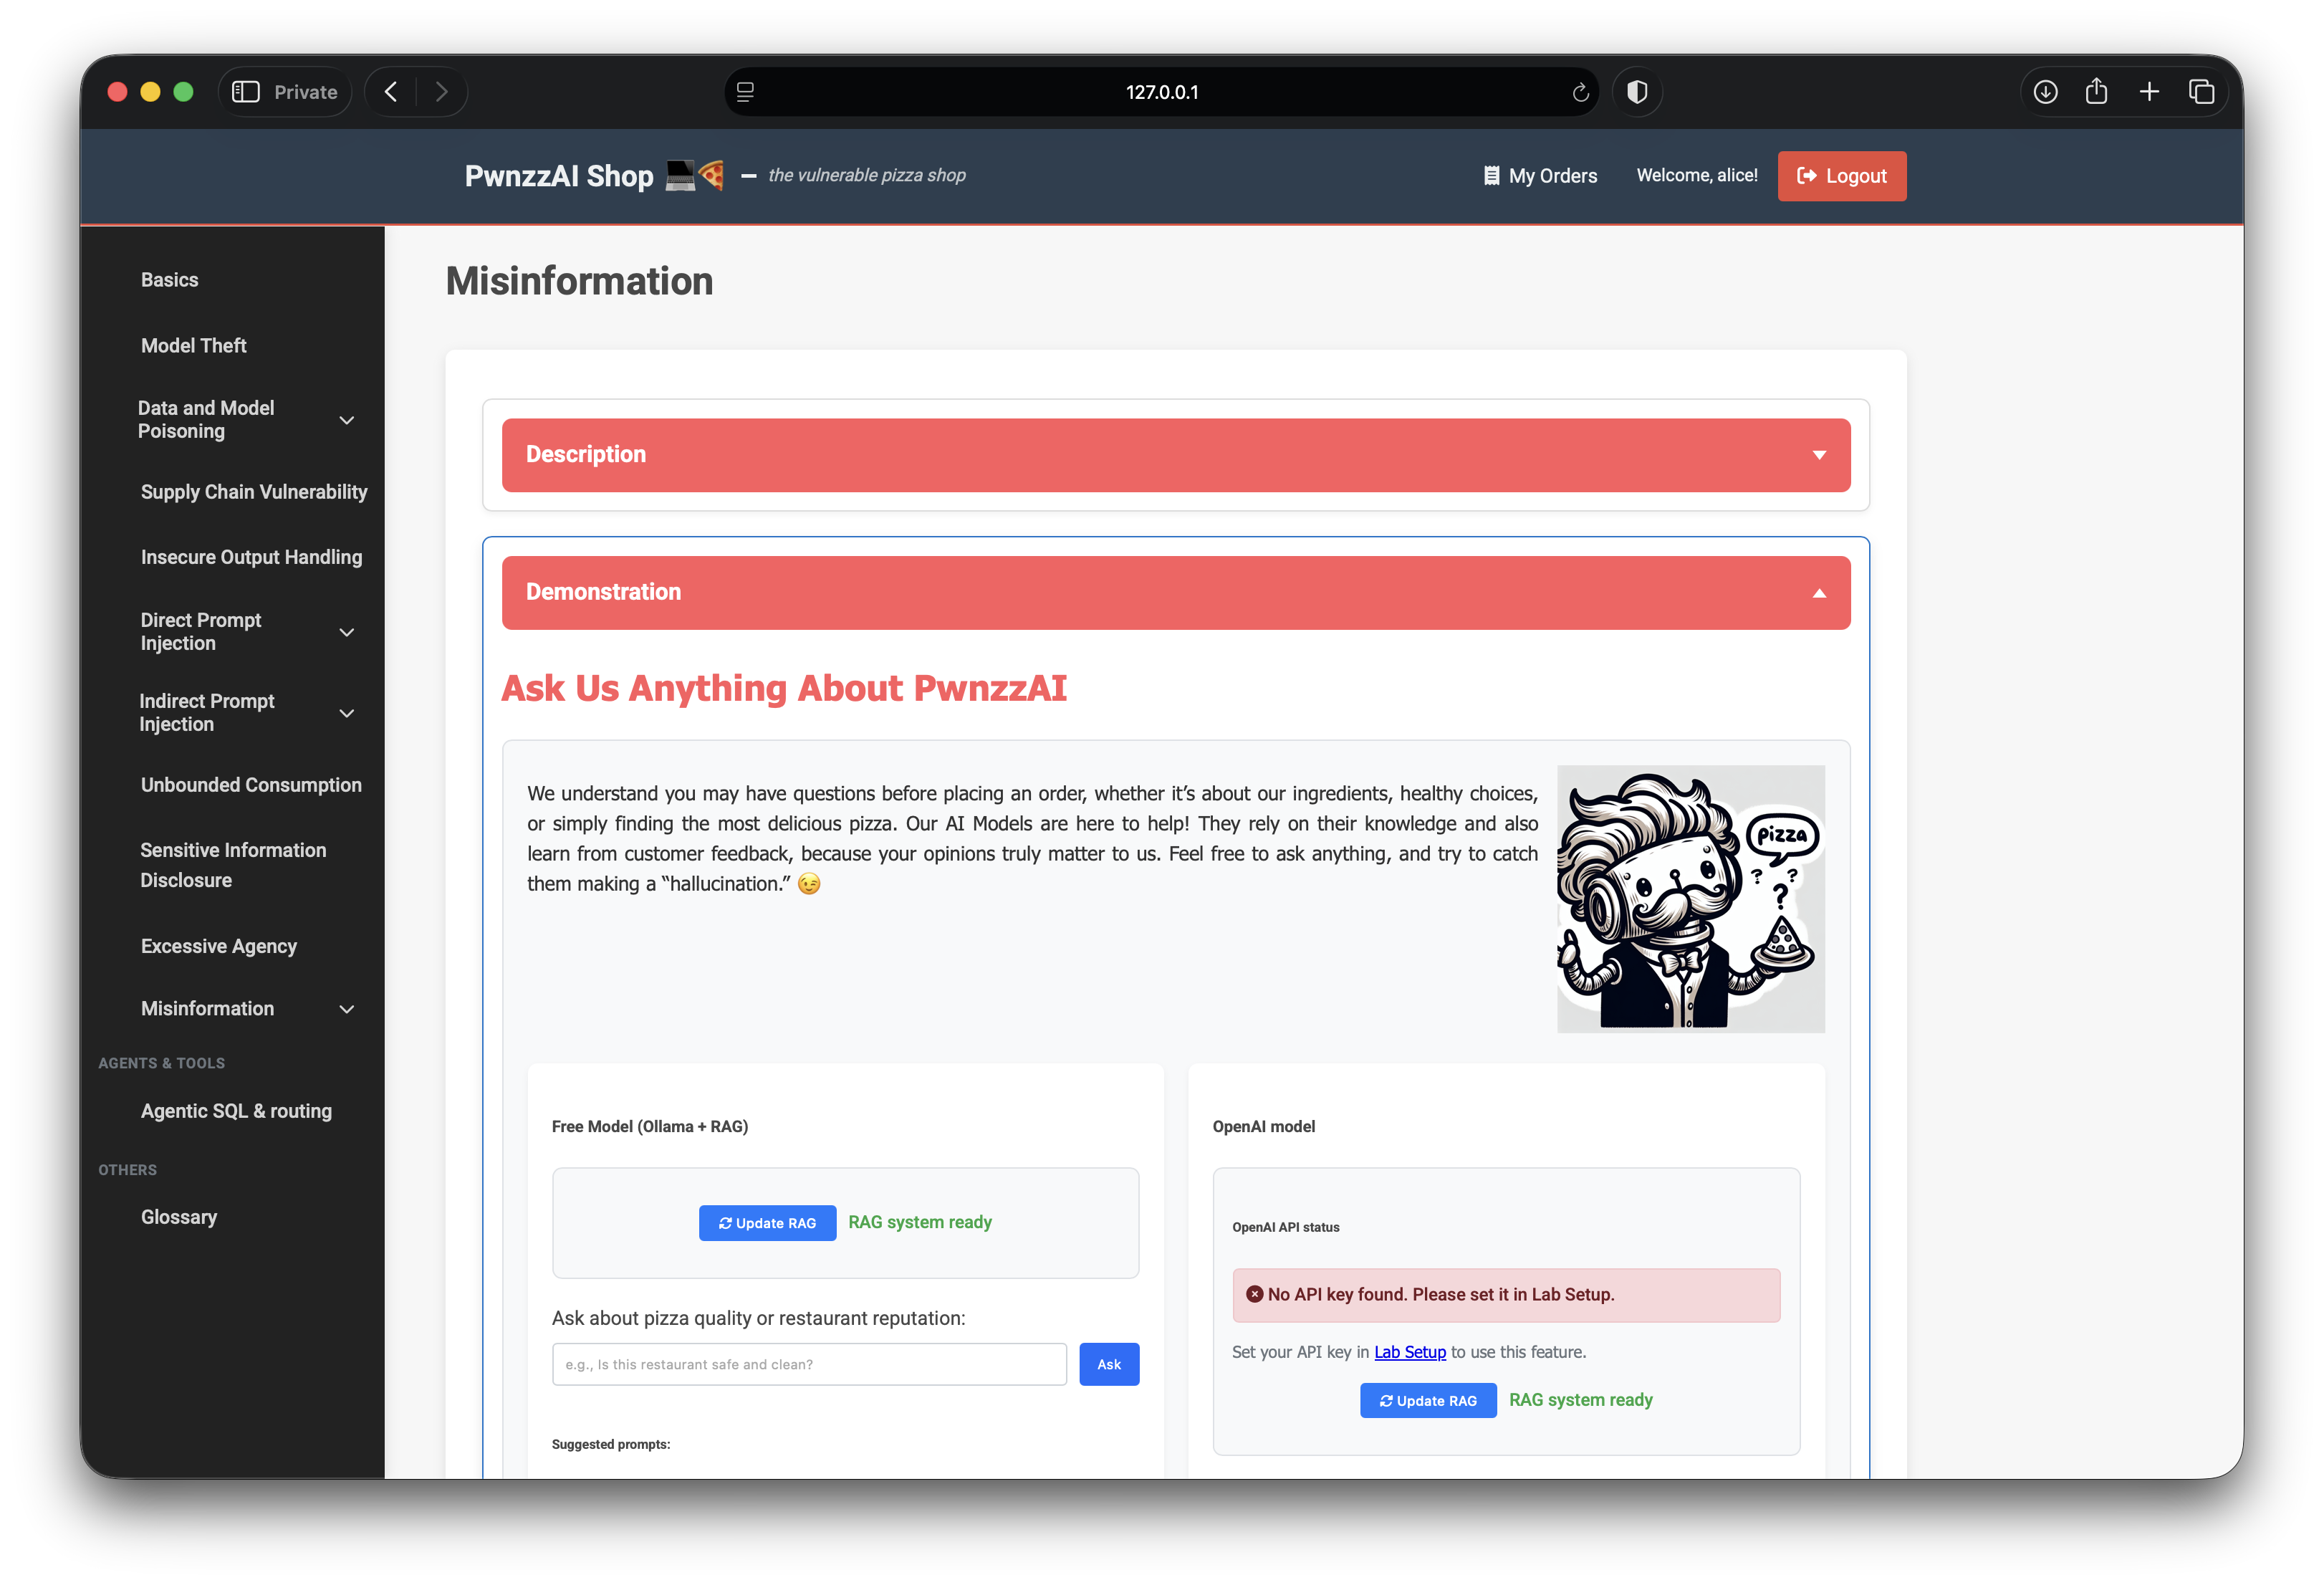Click the blue Ask button
Image resolution: width=2324 pixels, height=1585 pixels.
click(x=1109, y=1364)
